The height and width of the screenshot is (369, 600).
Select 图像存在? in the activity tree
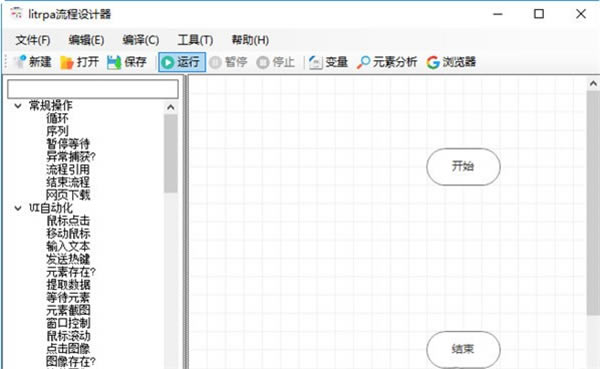pyautogui.click(x=71, y=361)
